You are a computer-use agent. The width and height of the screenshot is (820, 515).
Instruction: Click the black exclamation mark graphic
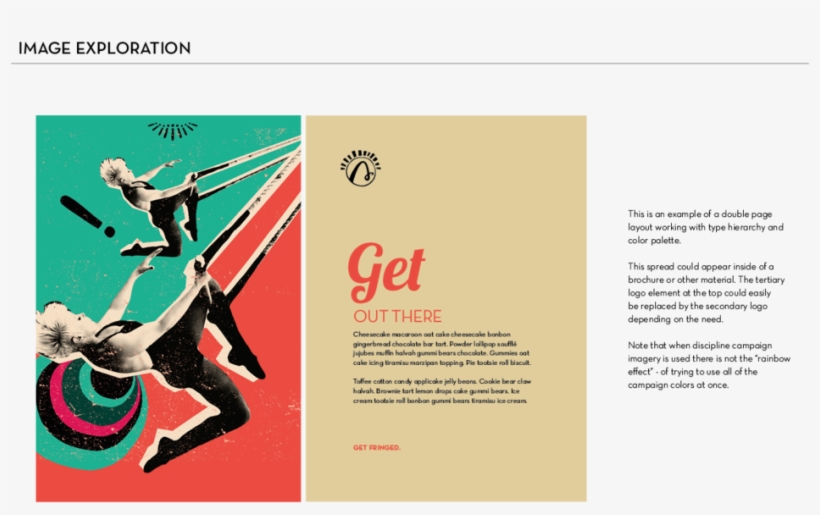point(87,216)
